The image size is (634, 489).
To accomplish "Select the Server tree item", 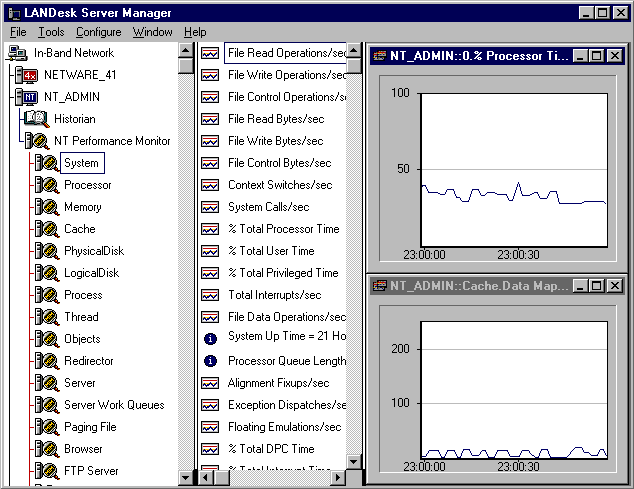I will [80, 383].
